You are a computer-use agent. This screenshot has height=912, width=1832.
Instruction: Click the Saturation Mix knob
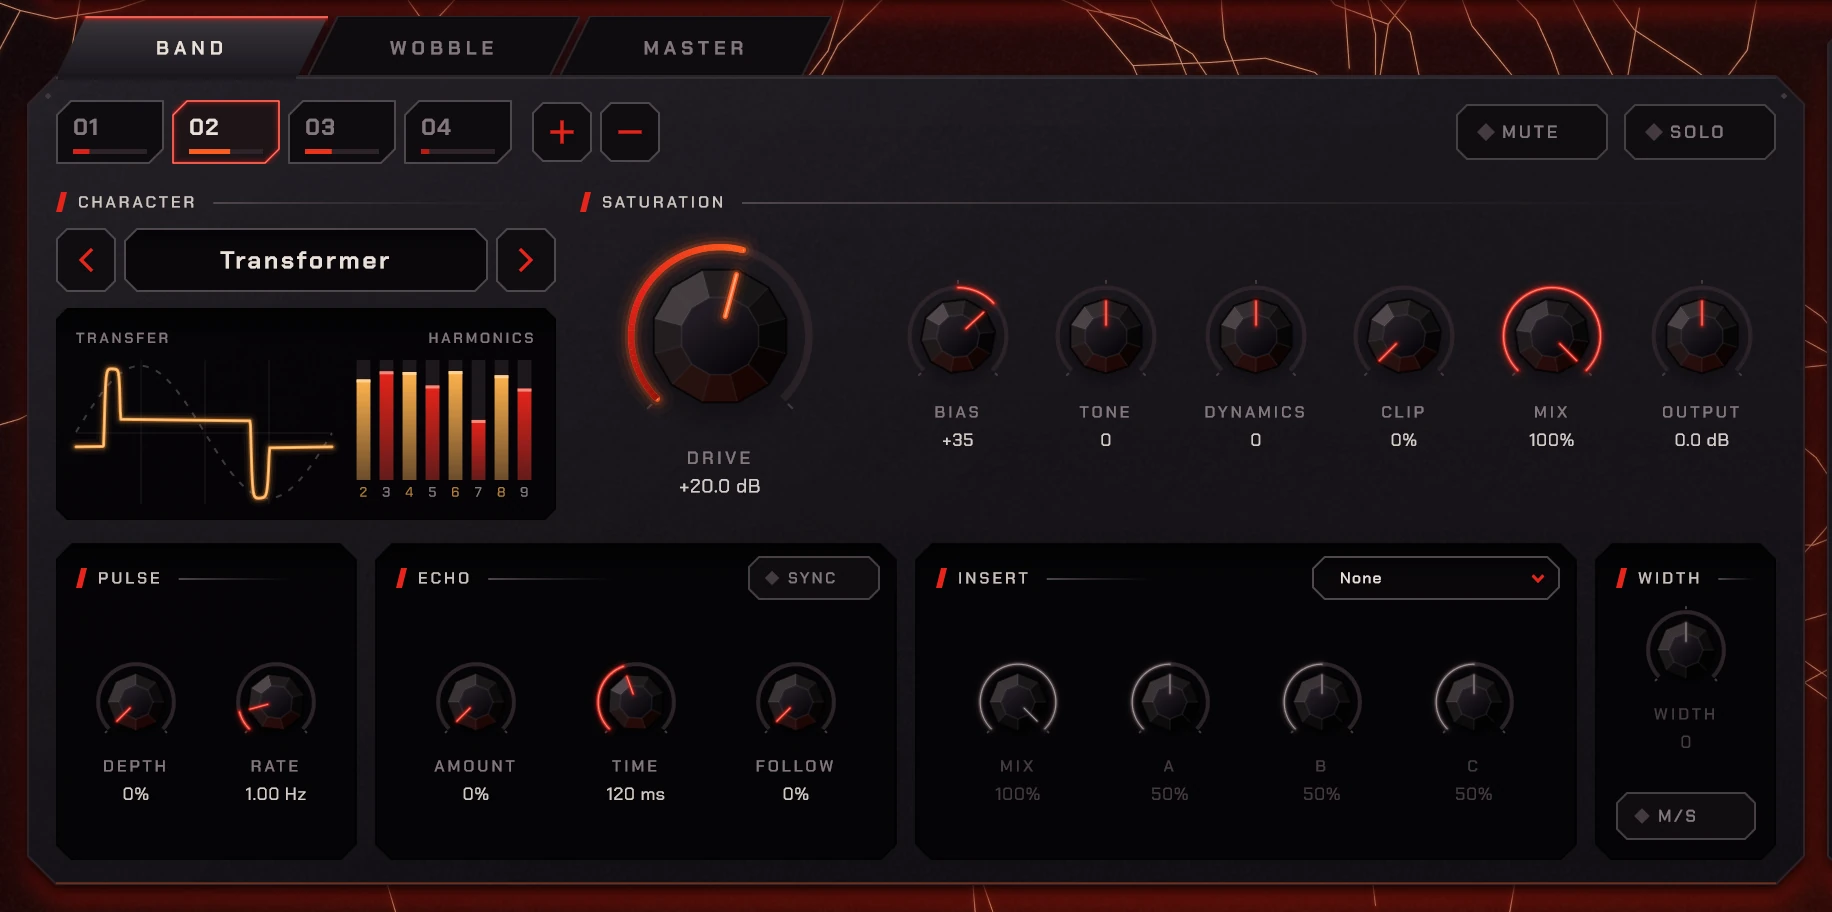[x=1552, y=333]
